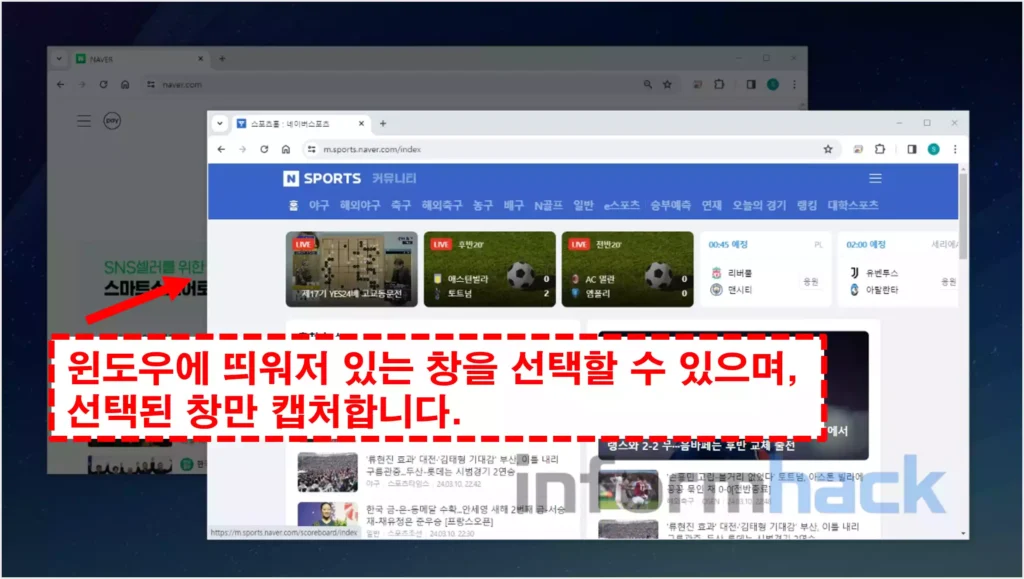Image resolution: width=1024 pixels, height=579 pixels.
Task: Select 배구 in sports navigation
Action: [513, 206]
